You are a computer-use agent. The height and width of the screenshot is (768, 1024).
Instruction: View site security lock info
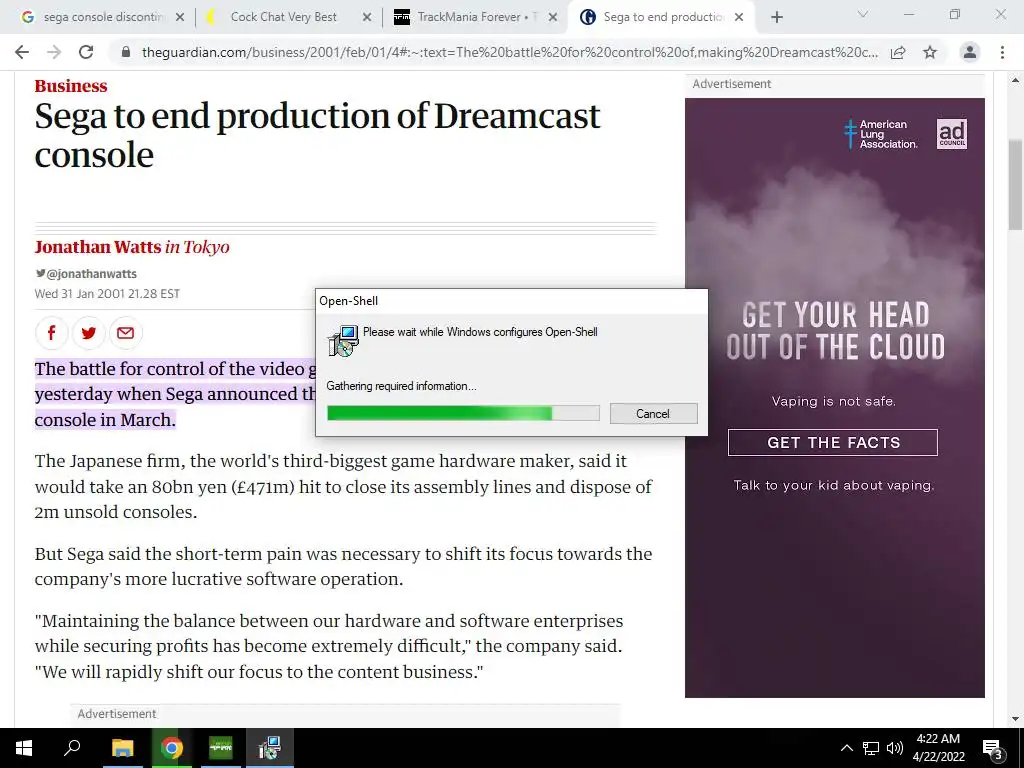126,52
